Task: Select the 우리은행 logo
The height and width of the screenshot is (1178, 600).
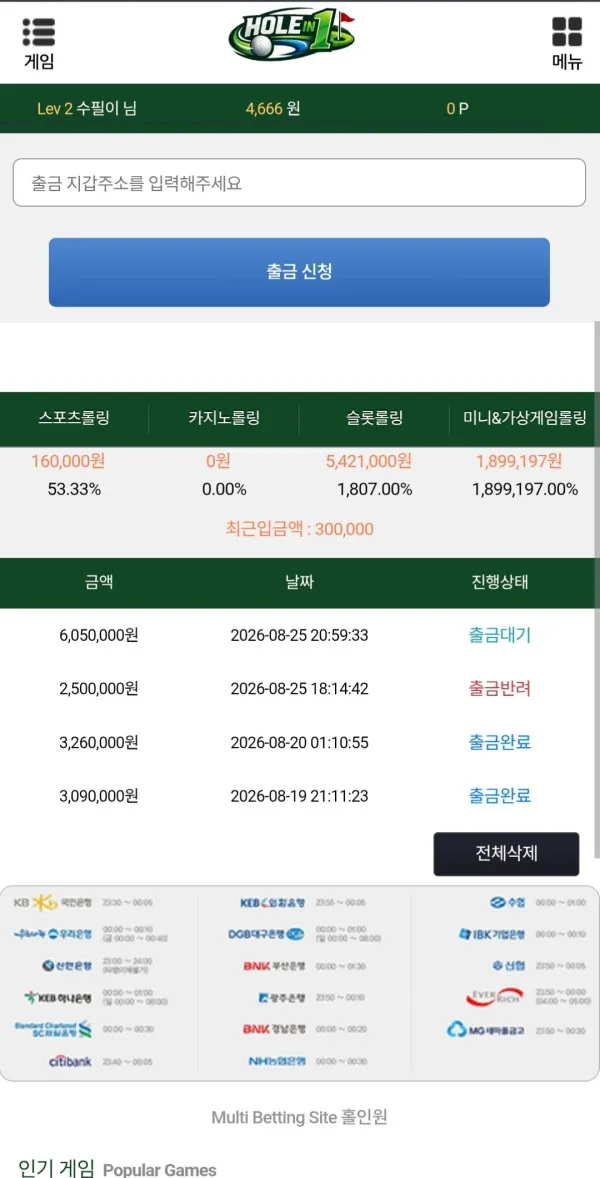Action: click(x=53, y=934)
